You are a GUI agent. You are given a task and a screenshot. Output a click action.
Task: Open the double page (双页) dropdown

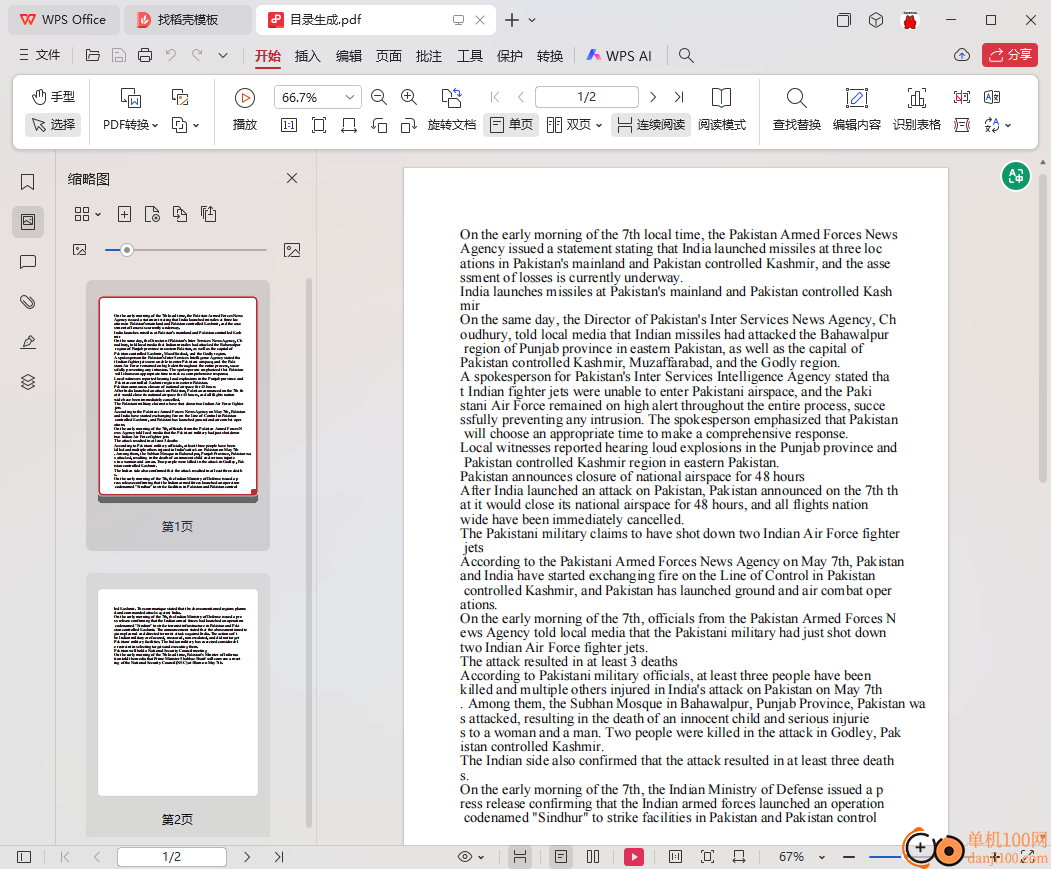point(574,125)
